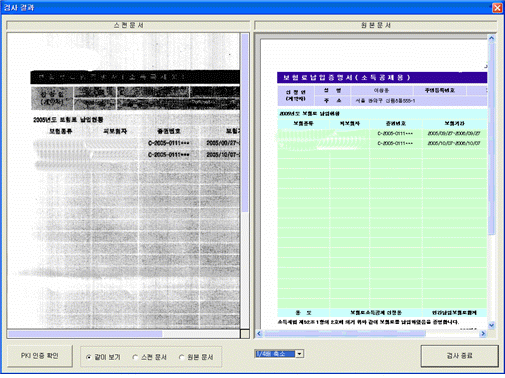
Task: Click the black title banner in scanned document
Action: pos(135,77)
